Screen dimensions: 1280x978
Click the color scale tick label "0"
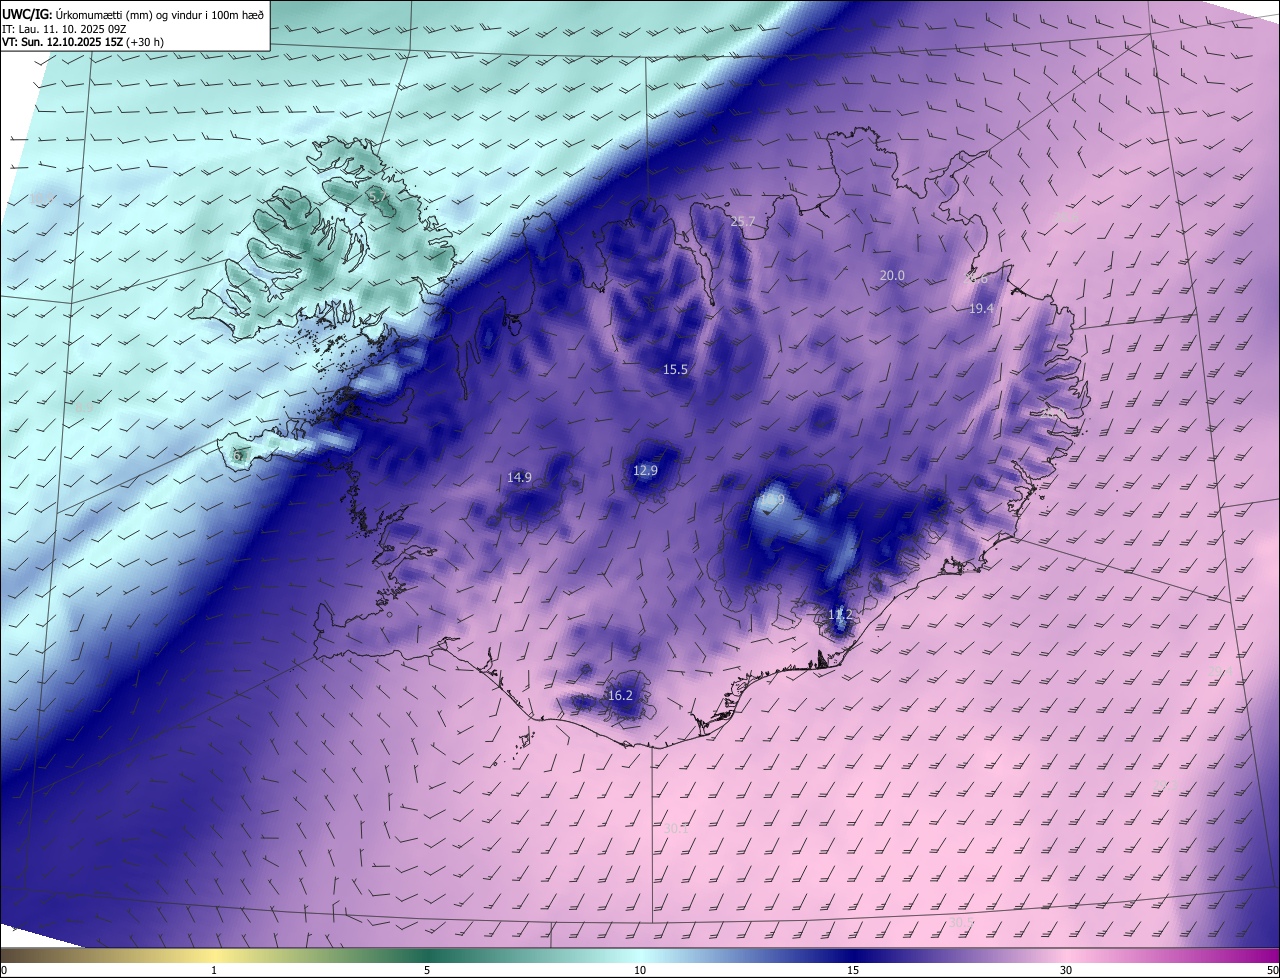3,970
